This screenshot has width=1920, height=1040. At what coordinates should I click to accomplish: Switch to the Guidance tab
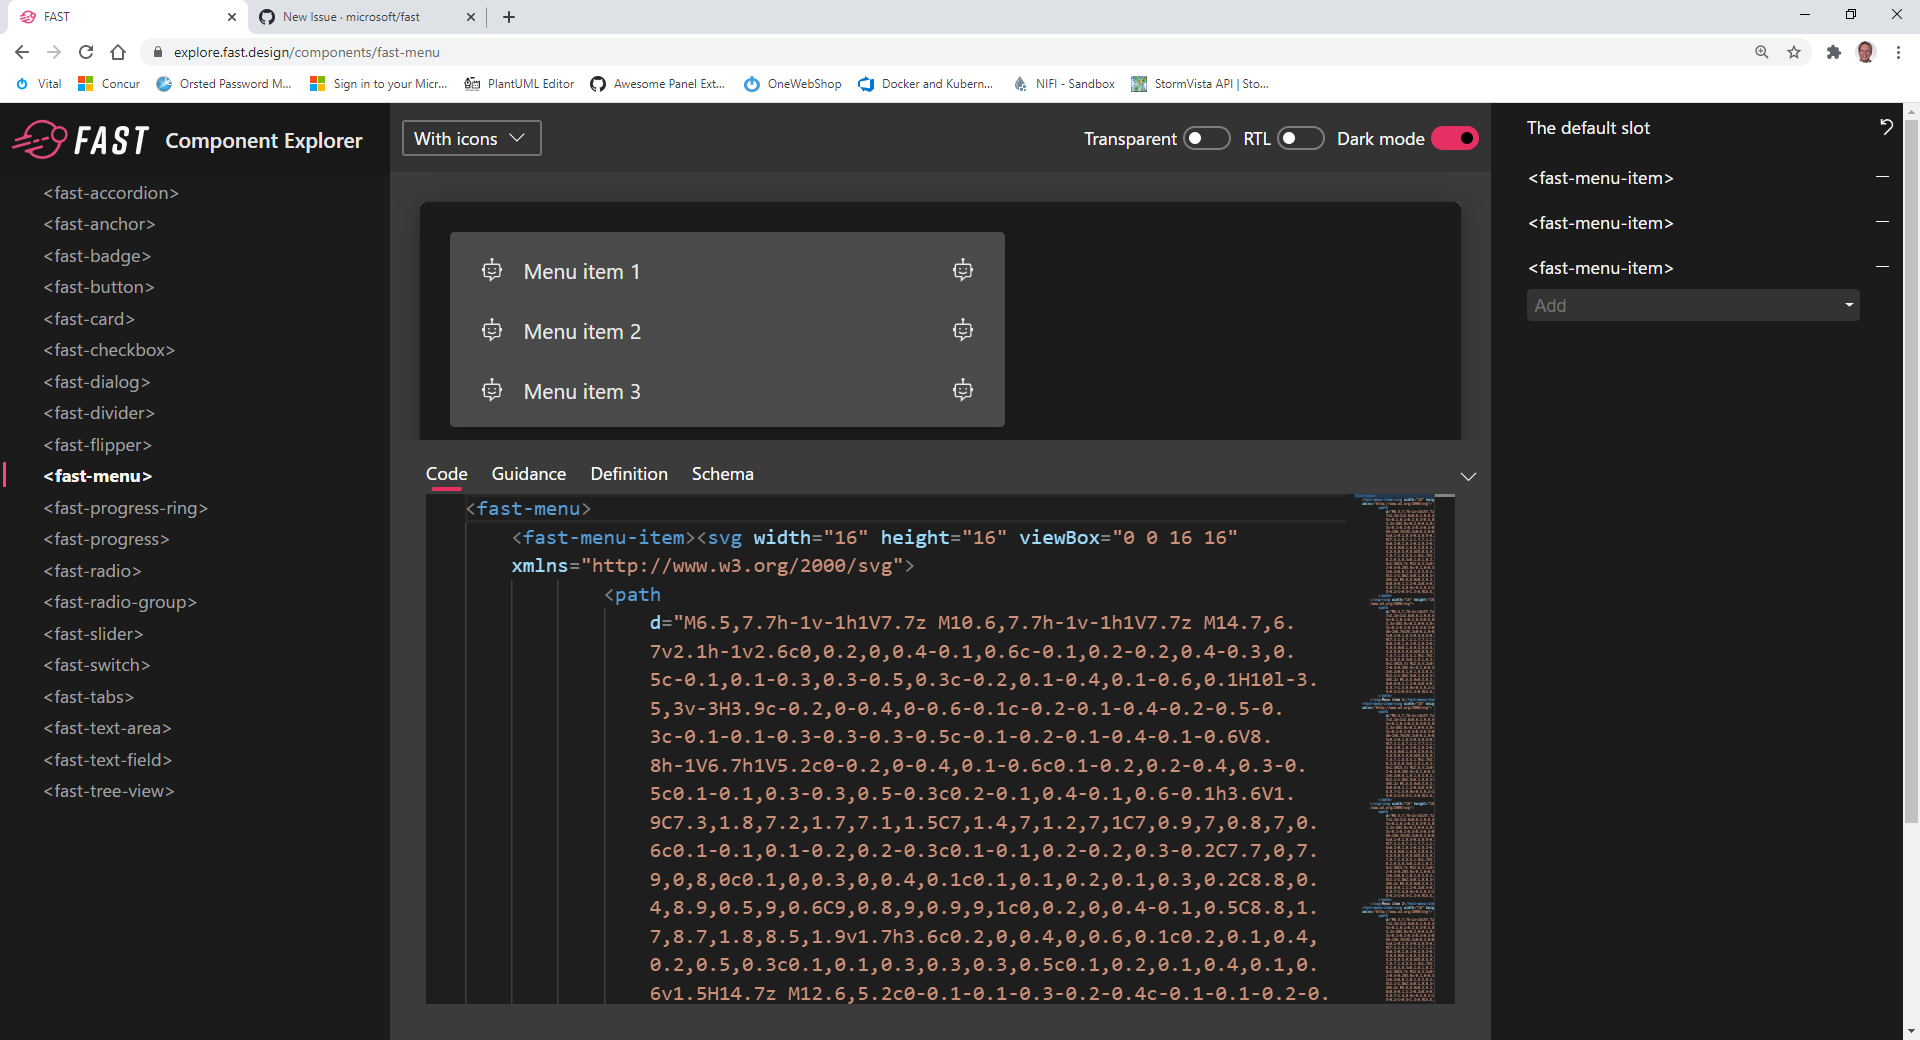point(528,473)
